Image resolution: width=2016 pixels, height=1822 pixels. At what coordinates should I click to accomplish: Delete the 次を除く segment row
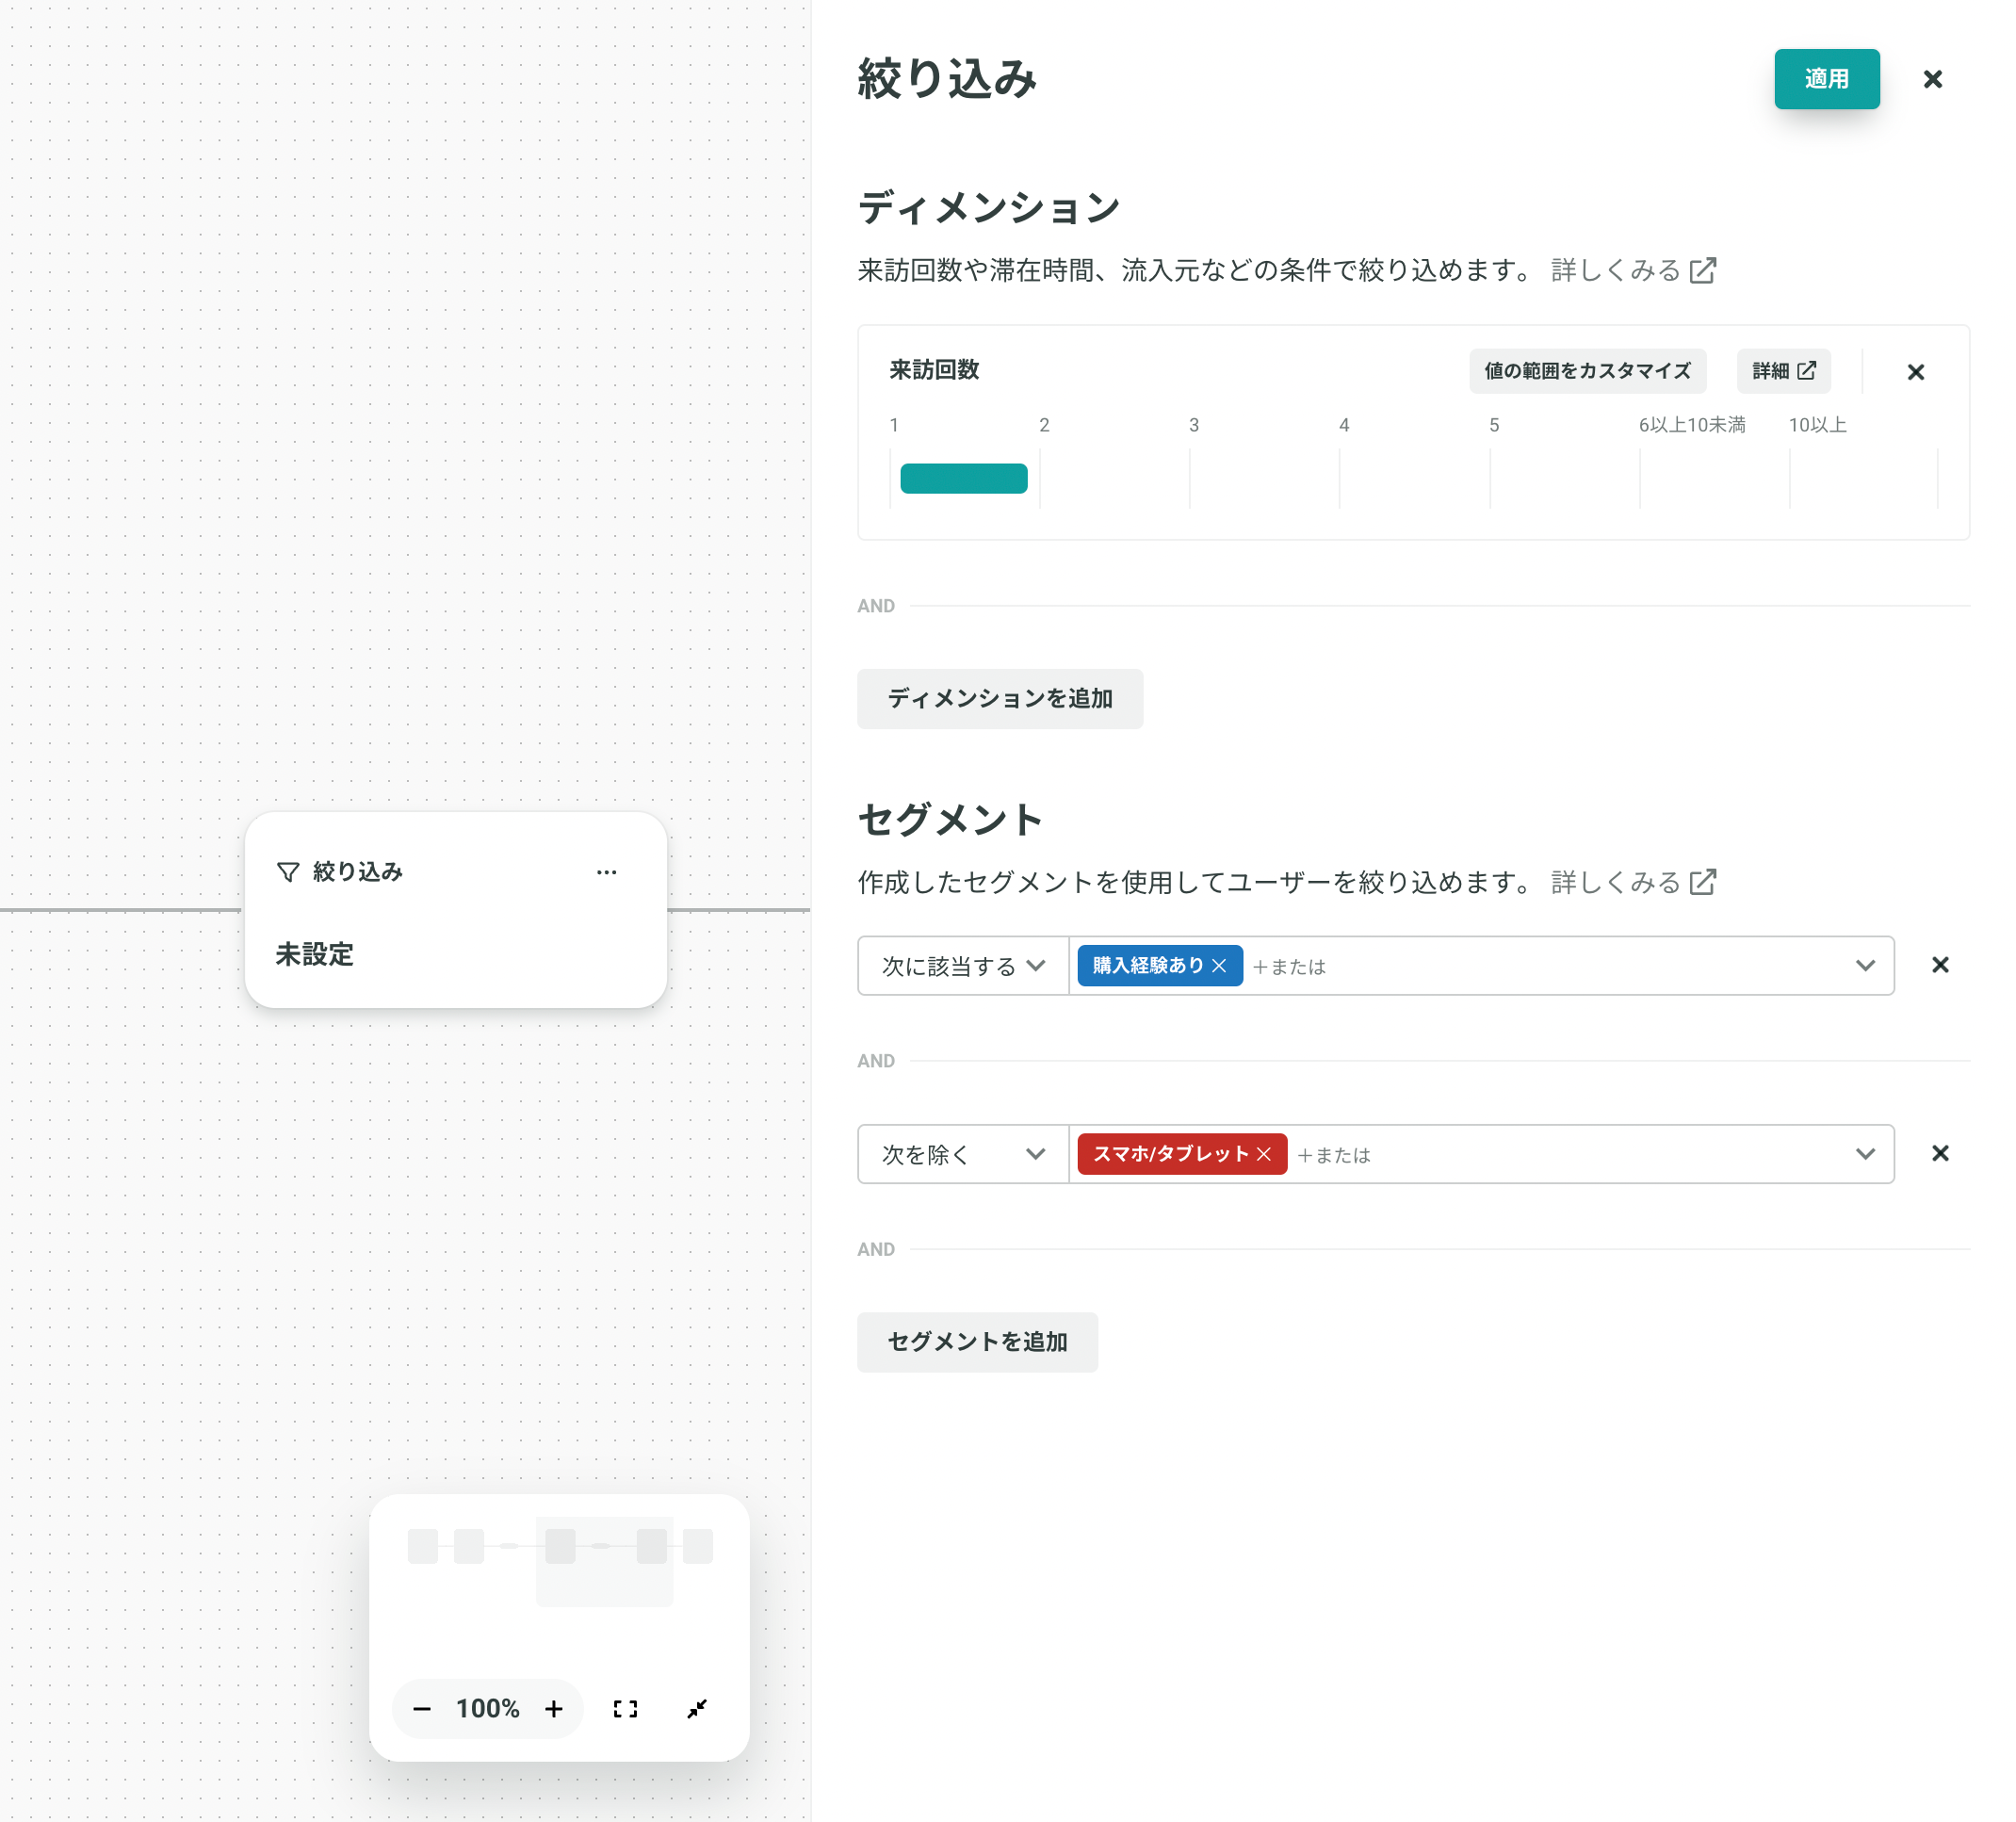pyautogui.click(x=1940, y=1153)
